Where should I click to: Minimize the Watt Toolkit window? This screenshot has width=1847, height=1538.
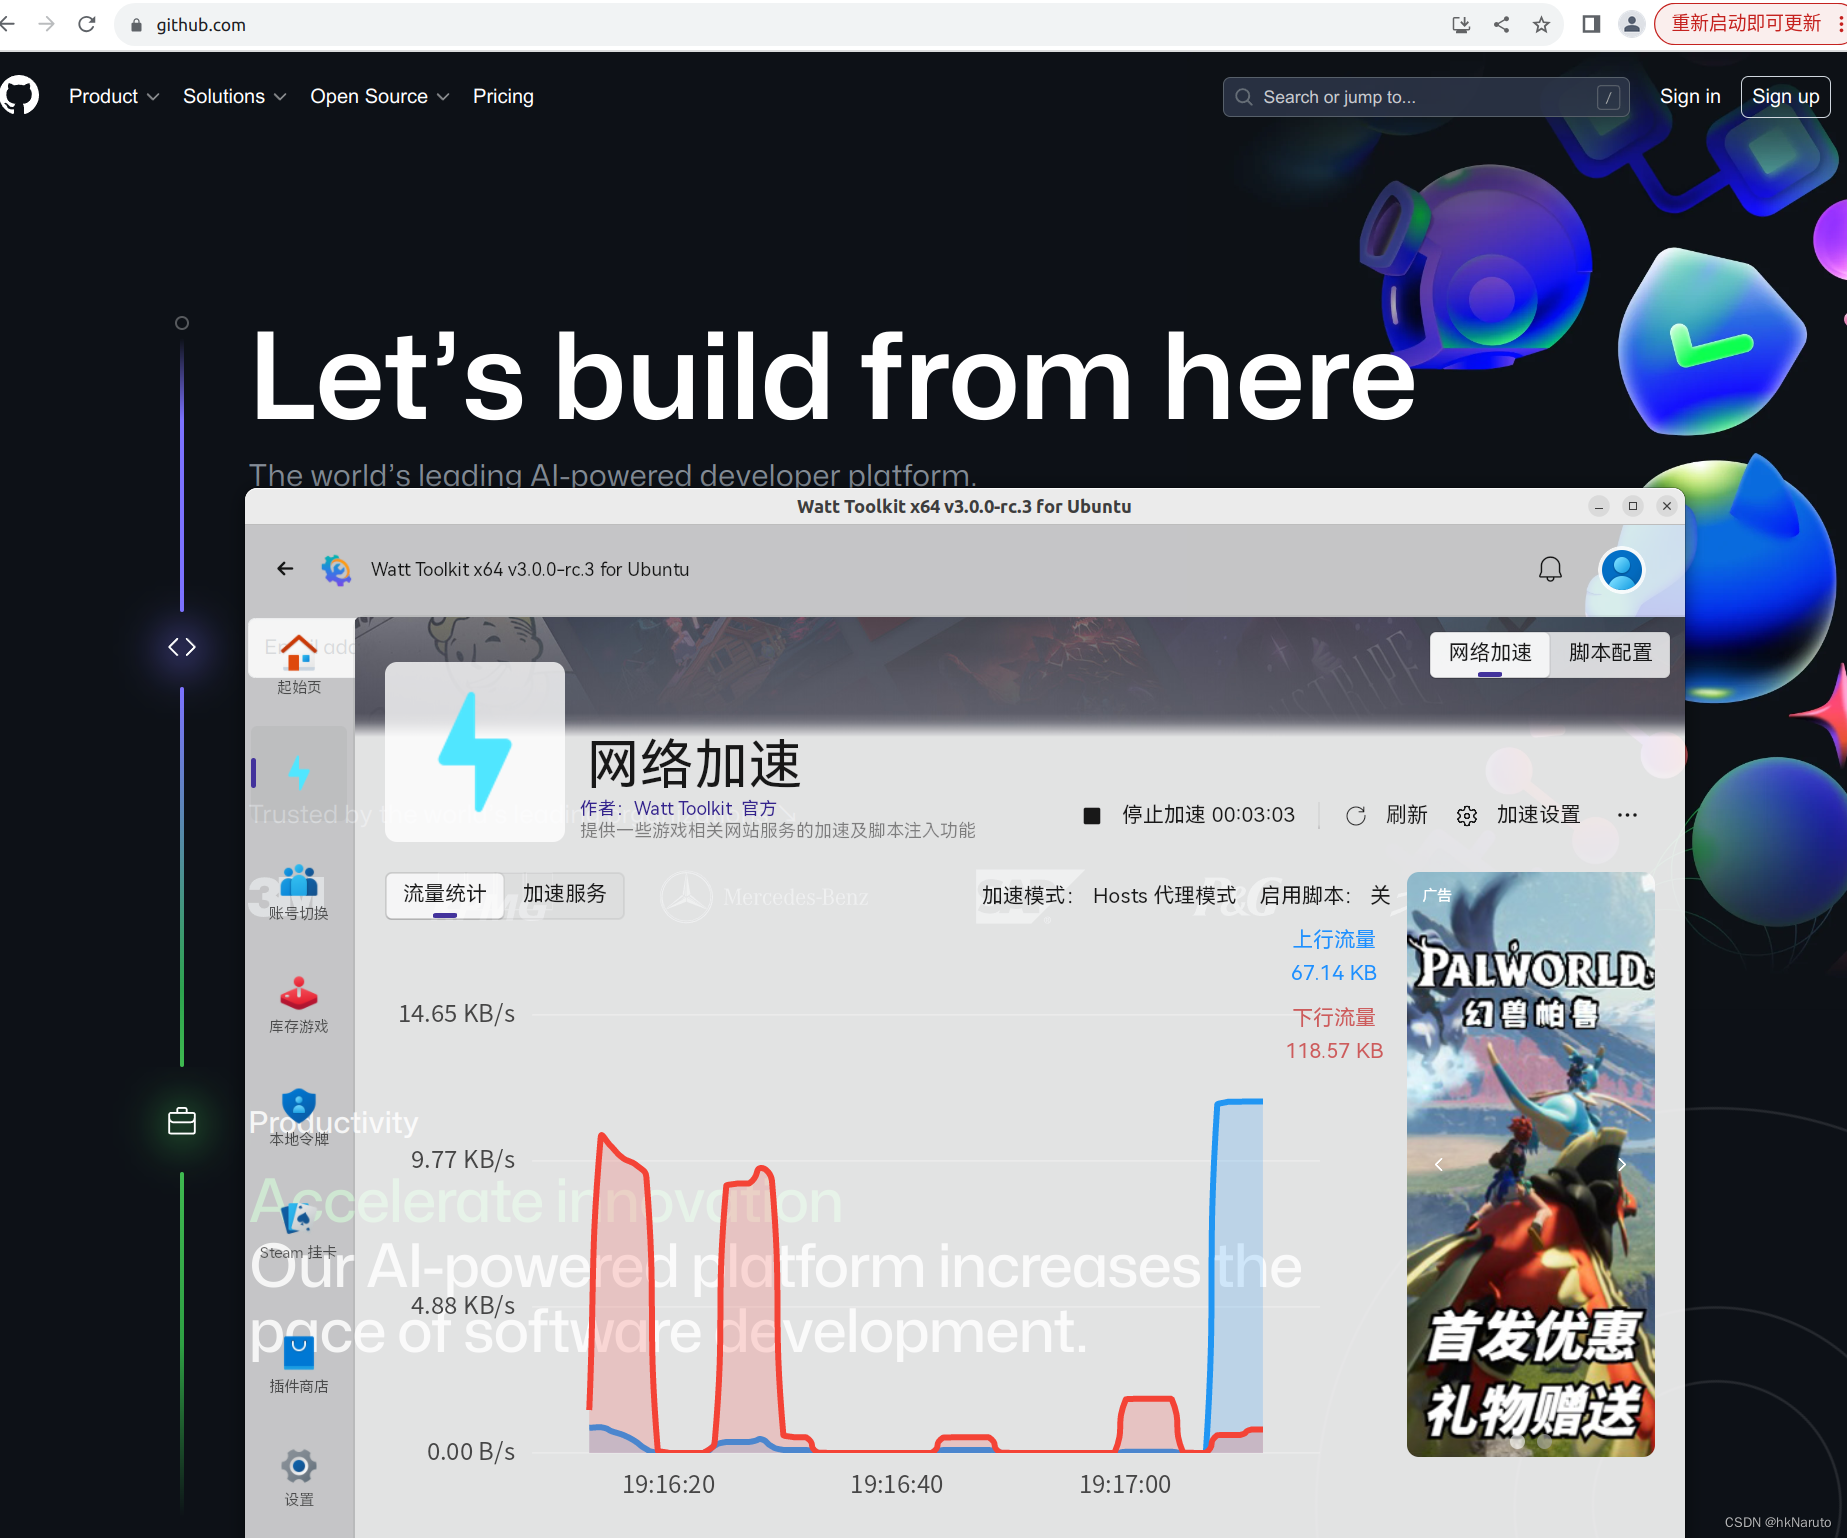[1599, 506]
